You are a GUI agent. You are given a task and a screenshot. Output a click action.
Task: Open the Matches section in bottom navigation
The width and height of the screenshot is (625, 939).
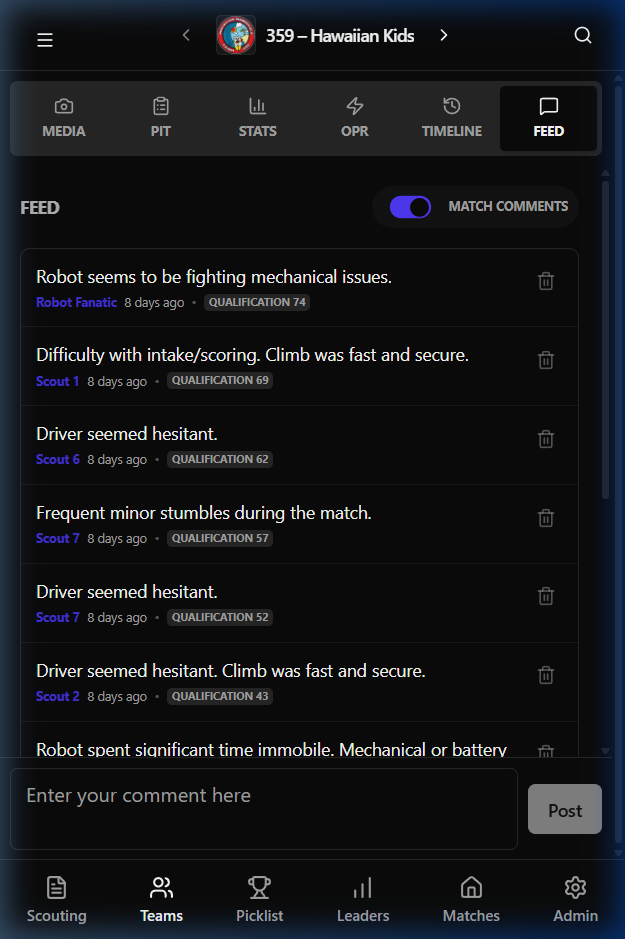click(x=471, y=888)
